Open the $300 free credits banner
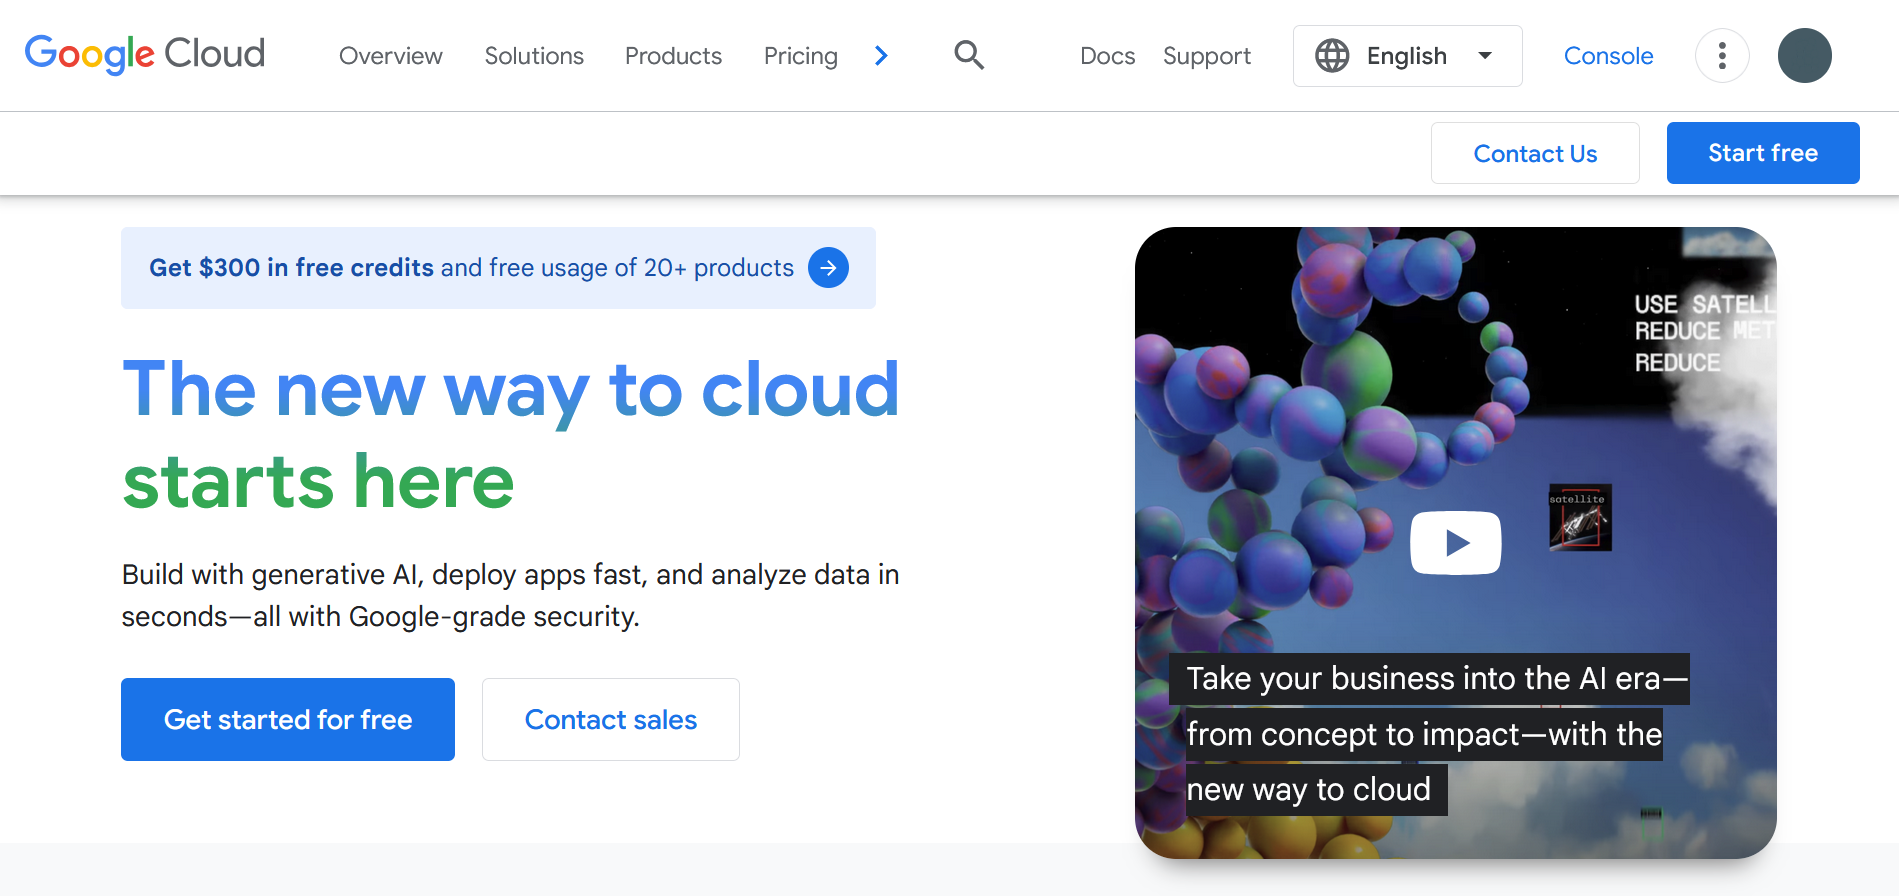Screen dimensions: 1899x896 pos(498,268)
